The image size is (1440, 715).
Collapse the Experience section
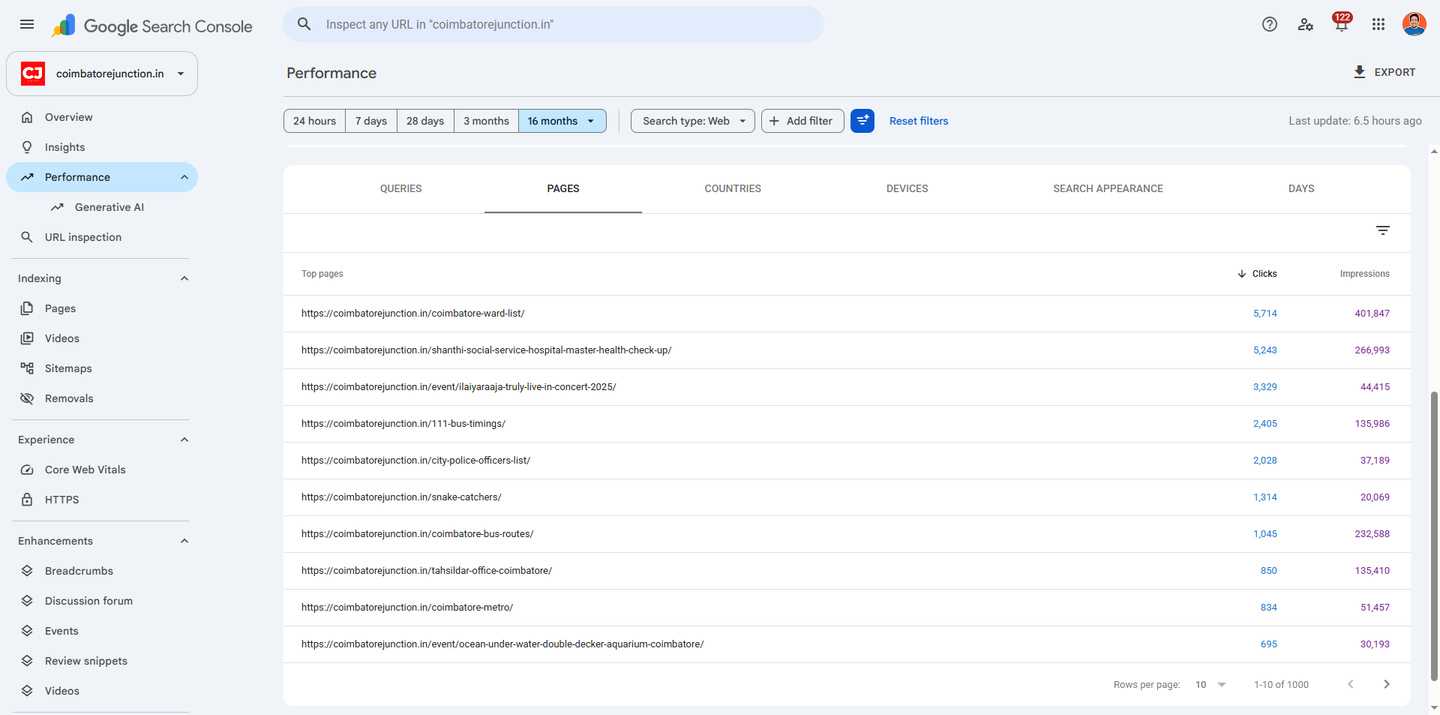[x=184, y=439]
